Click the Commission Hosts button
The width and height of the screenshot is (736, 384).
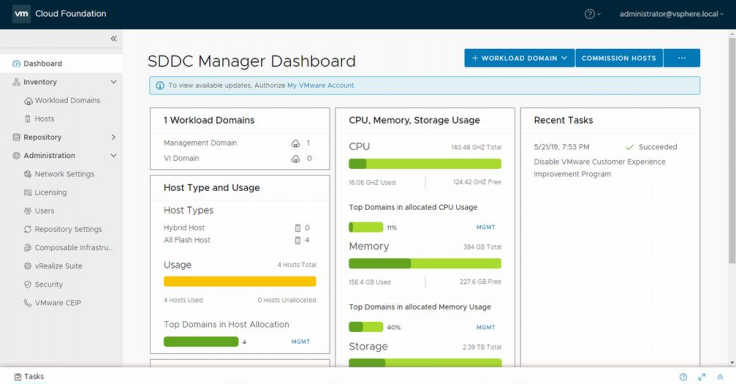click(619, 58)
